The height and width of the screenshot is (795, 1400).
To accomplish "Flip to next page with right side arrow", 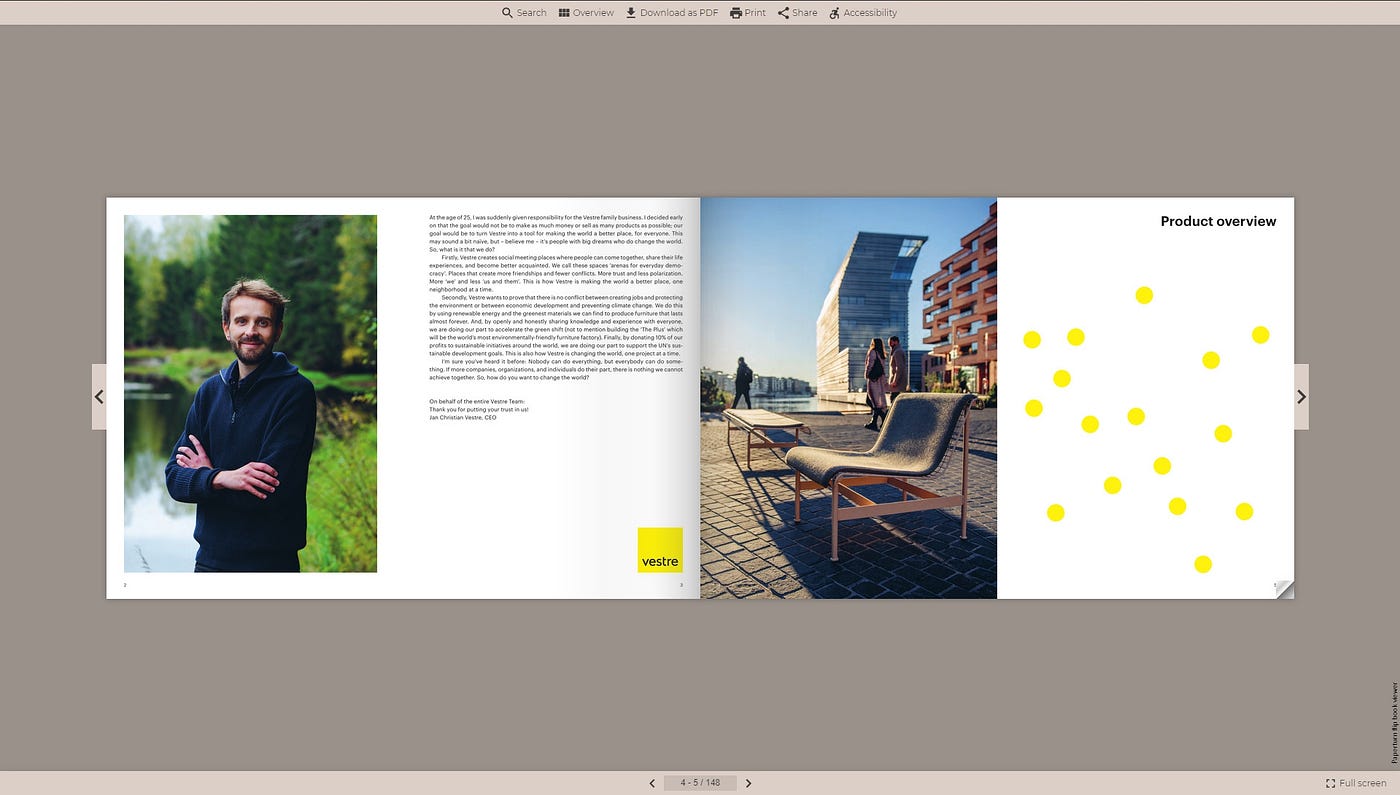I will [x=1301, y=397].
